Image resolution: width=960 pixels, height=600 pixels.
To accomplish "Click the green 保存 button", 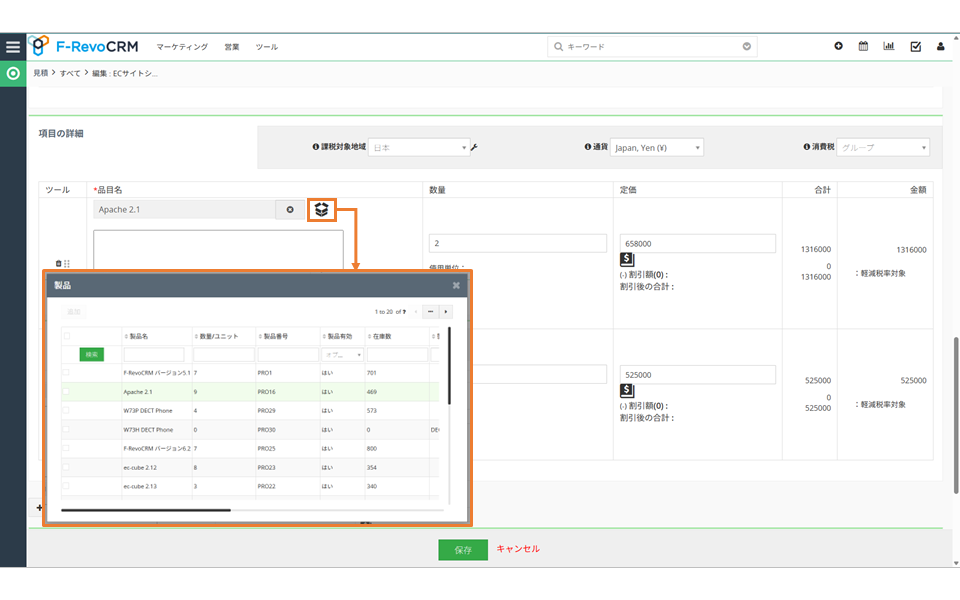I will 463,550.
